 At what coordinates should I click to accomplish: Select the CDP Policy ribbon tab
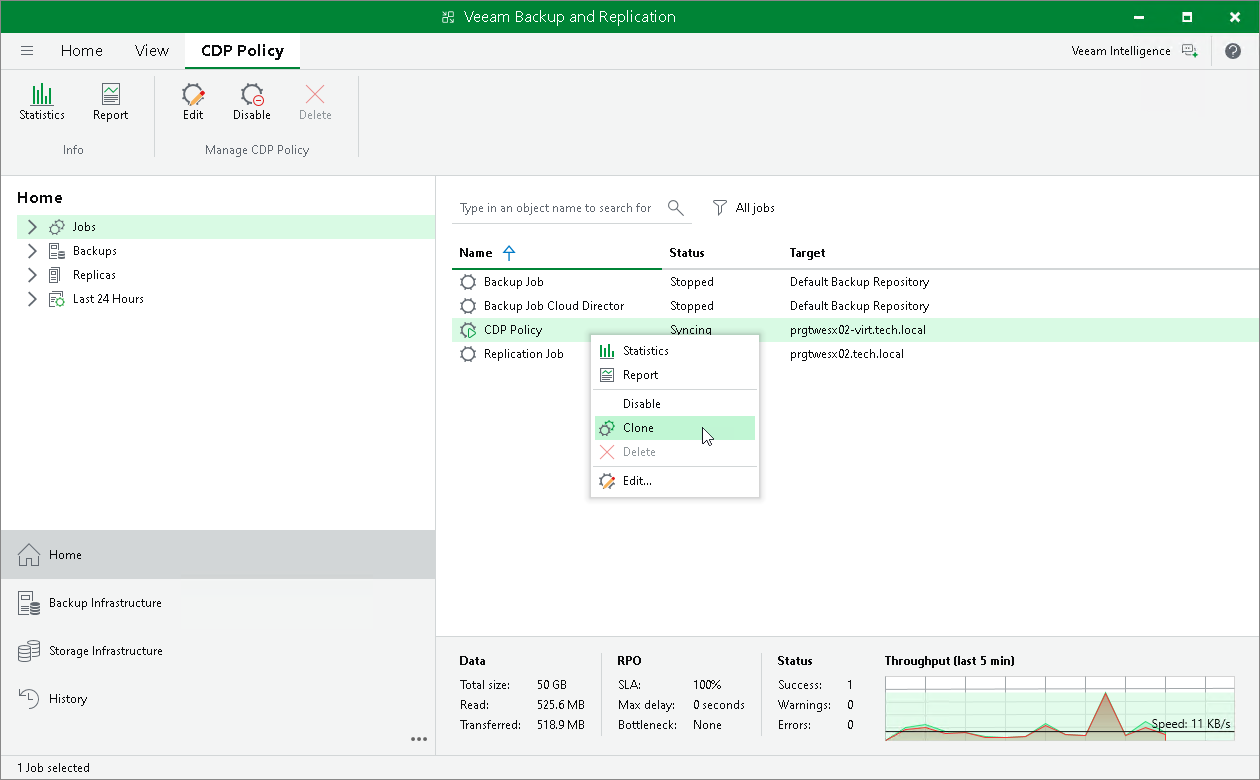[242, 51]
